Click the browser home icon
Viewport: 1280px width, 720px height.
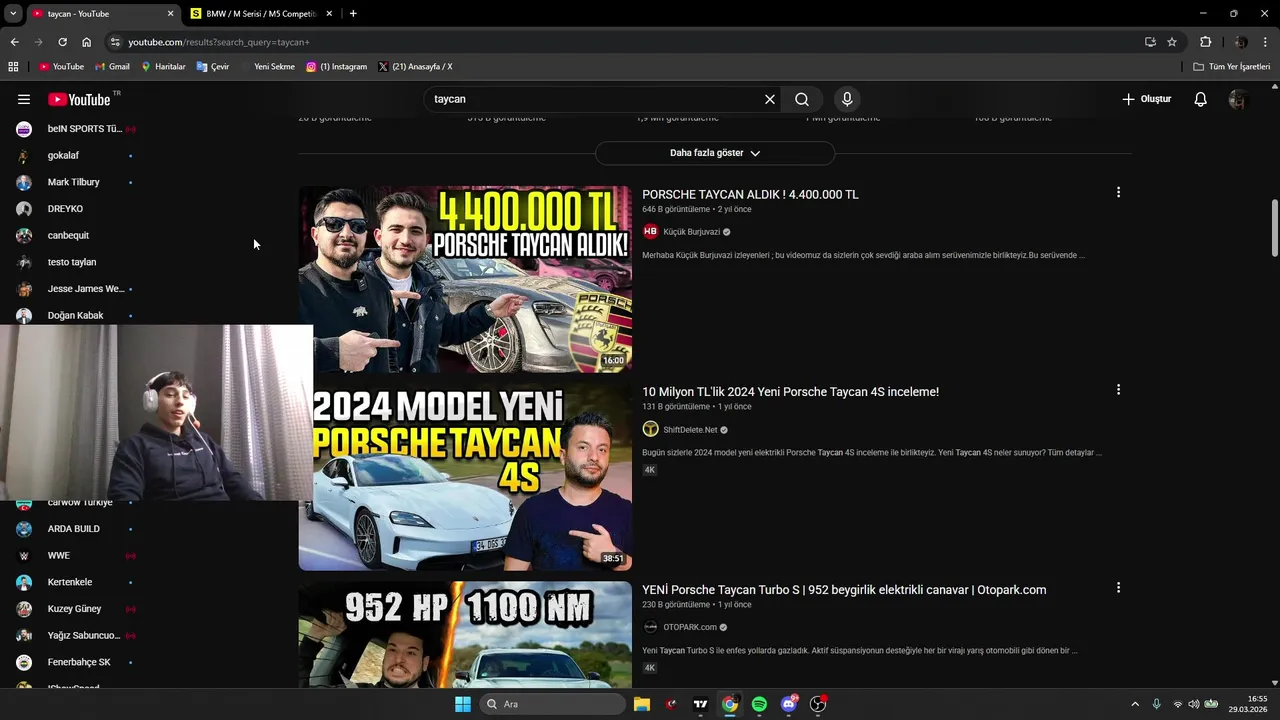[87, 42]
